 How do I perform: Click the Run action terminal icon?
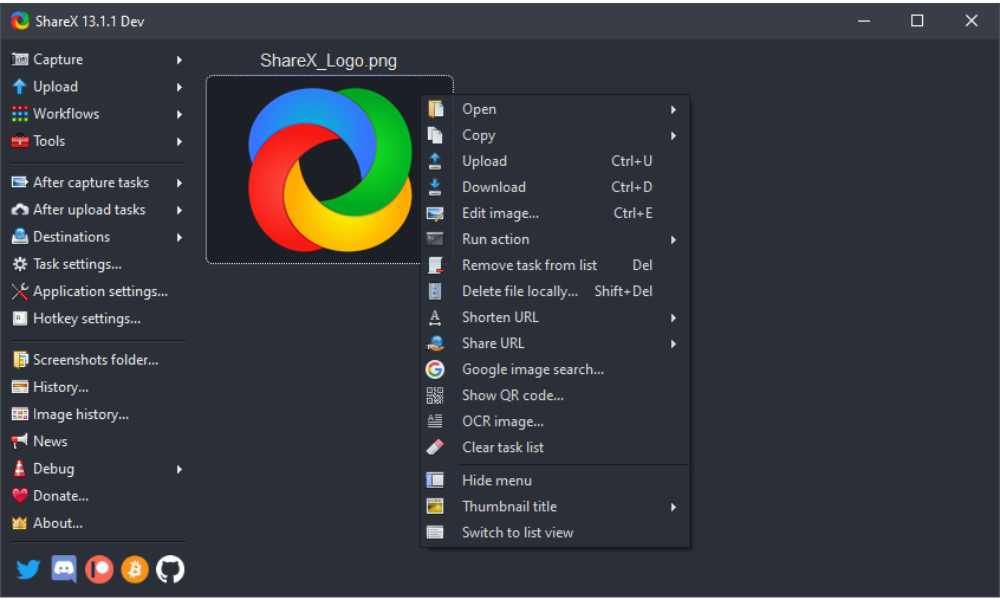435,239
